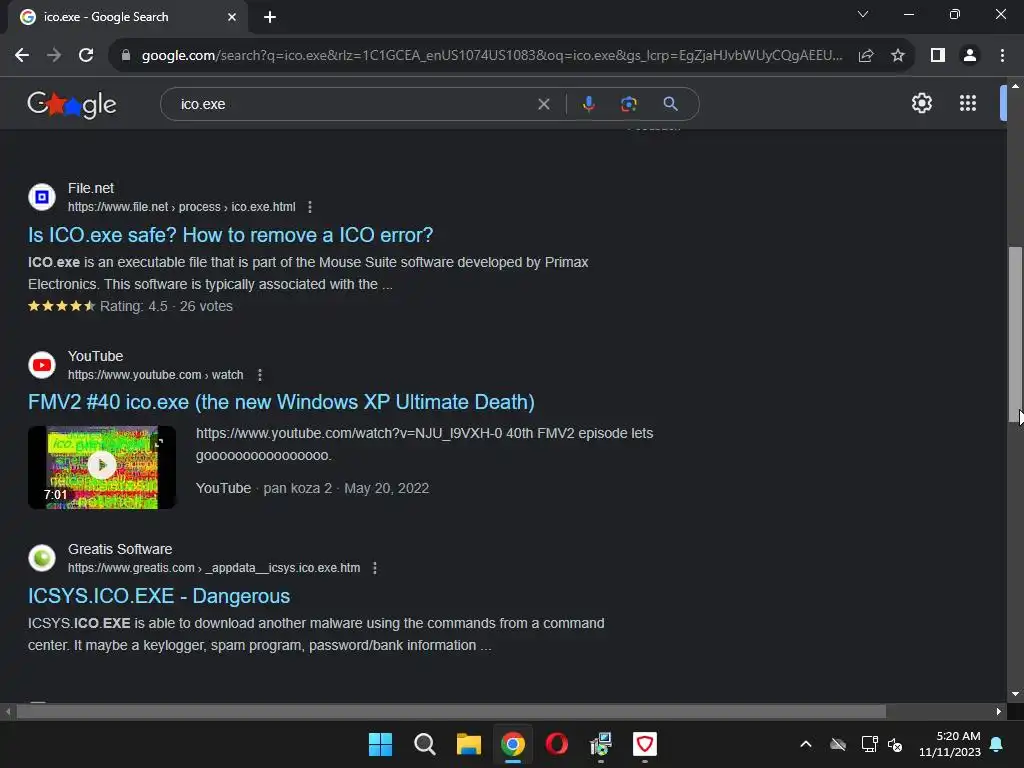Viewport: 1024px width, 768px height.
Task: Search by voice microphone icon
Action: [x=588, y=104]
